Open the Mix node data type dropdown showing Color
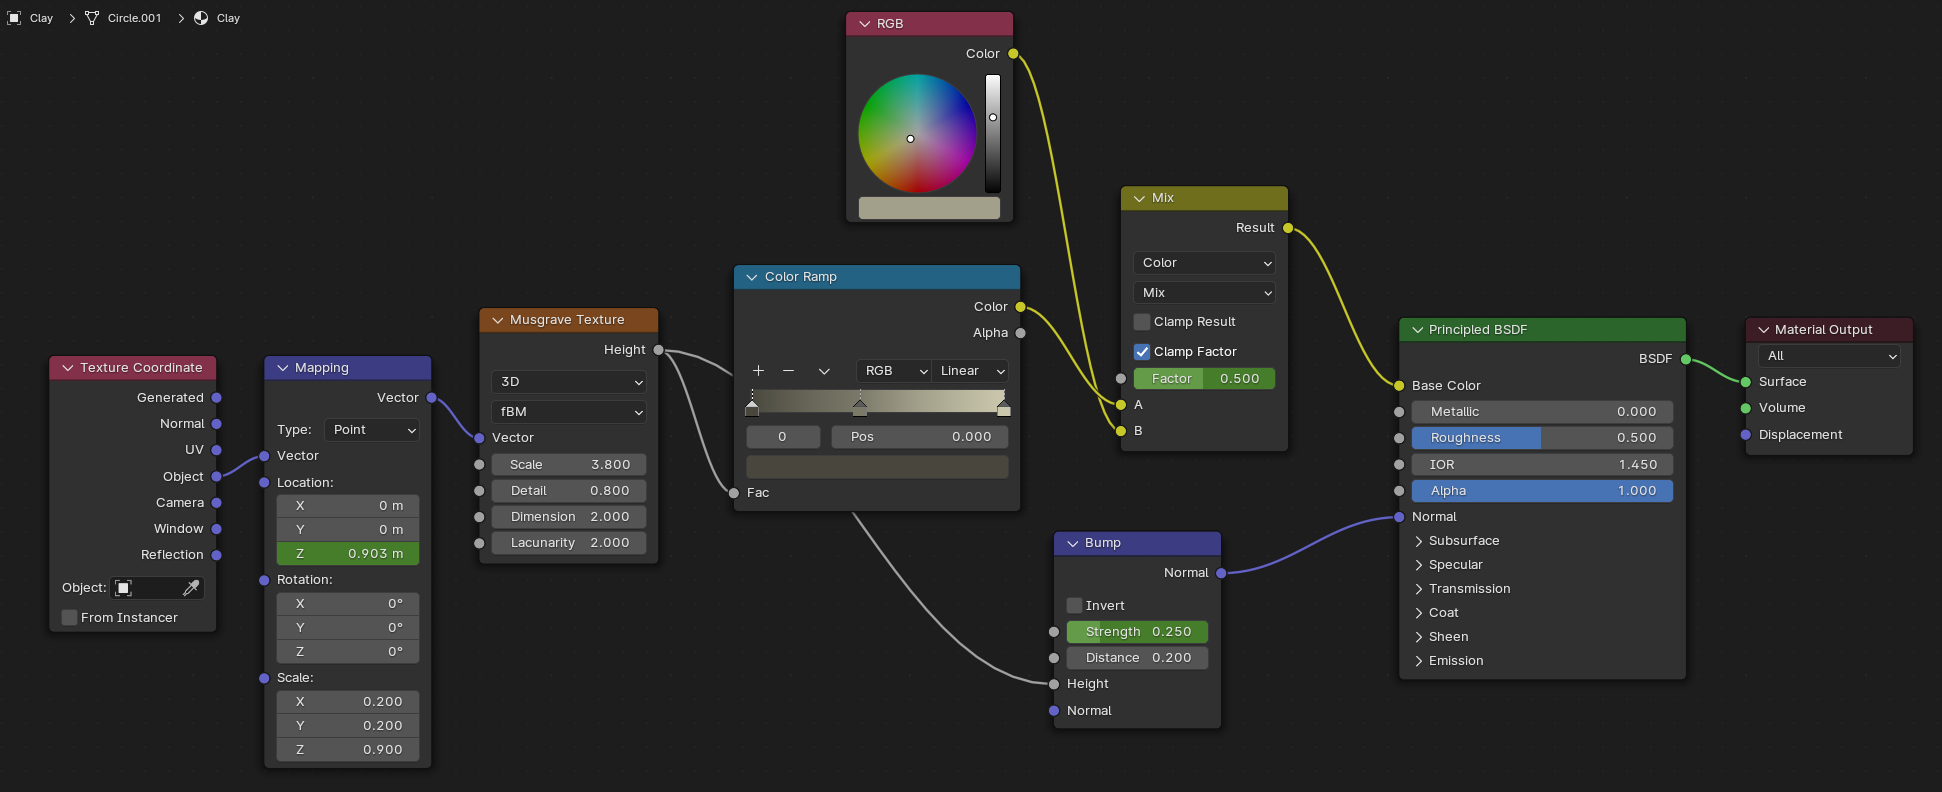Image resolution: width=1942 pixels, height=792 pixels. tap(1205, 263)
